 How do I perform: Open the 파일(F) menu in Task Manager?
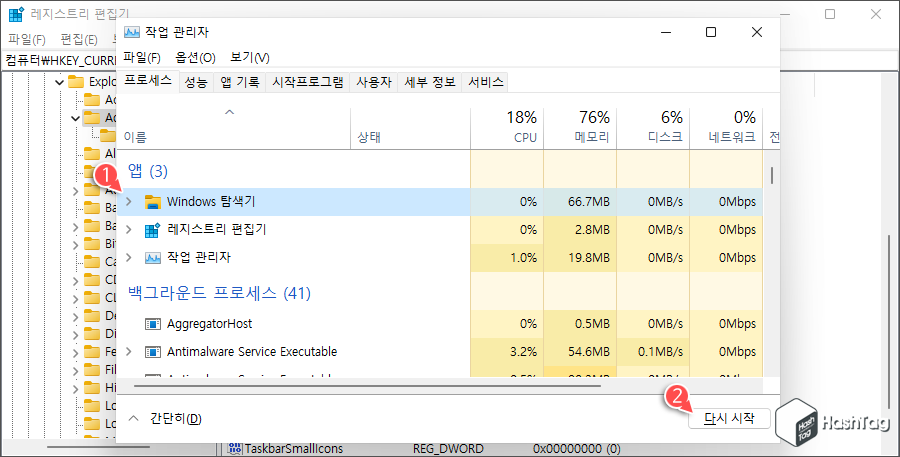[x=142, y=57]
